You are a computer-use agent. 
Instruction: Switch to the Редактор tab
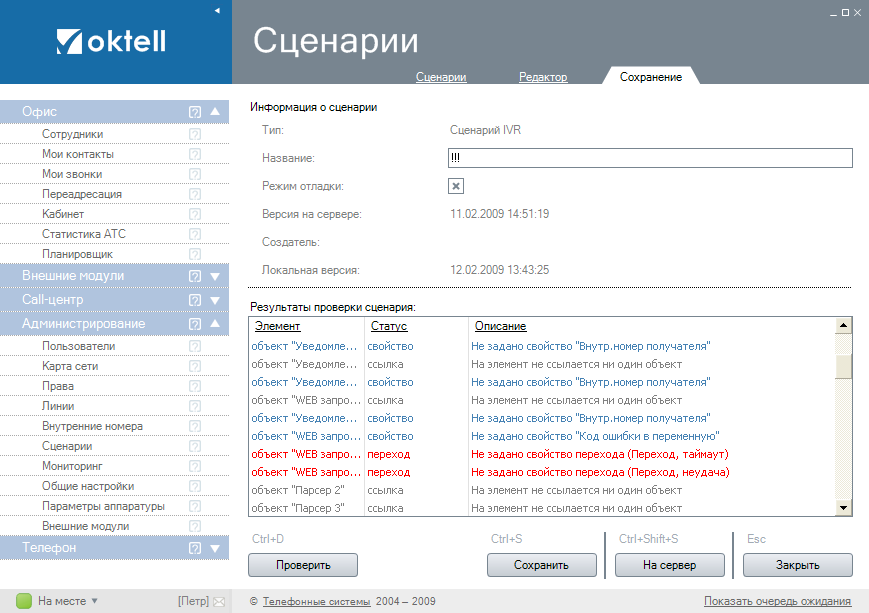point(543,77)
